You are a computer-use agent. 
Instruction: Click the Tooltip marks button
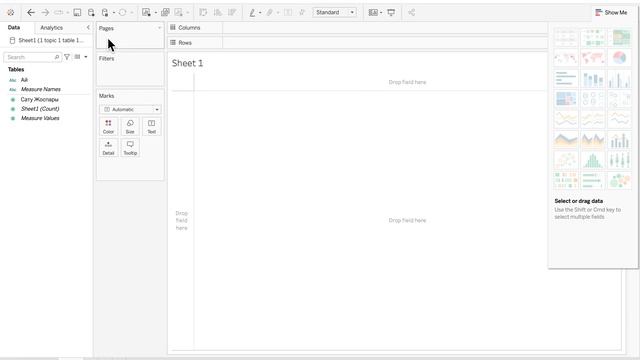[x=130, y=148]
